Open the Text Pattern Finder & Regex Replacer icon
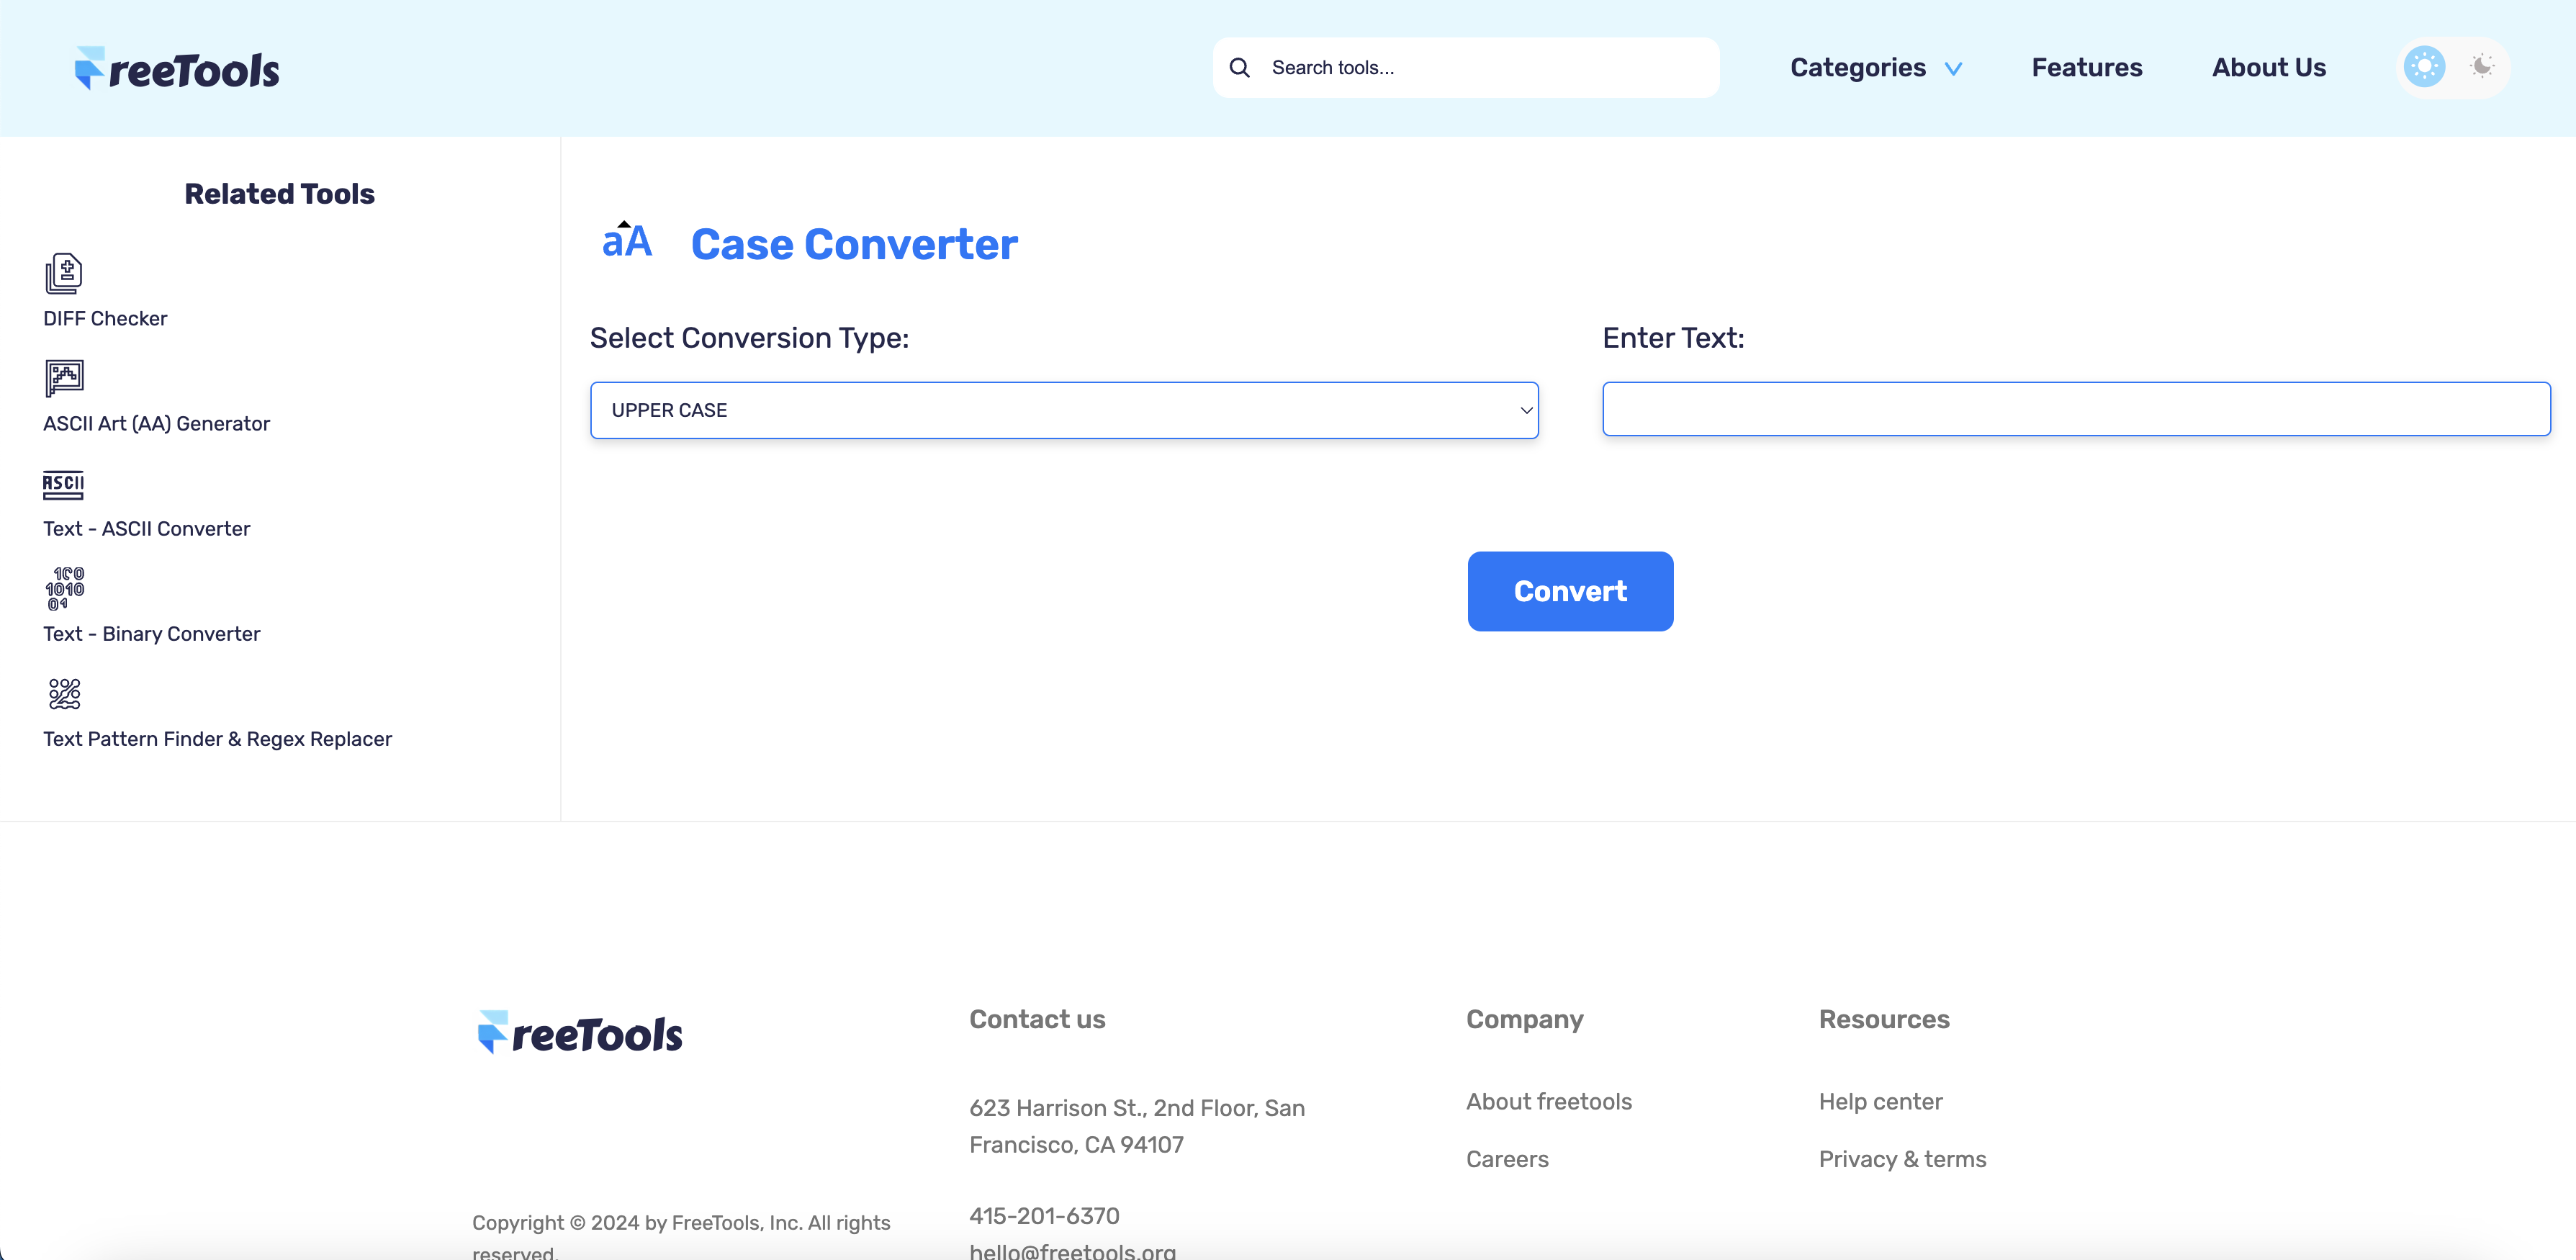 [63, 693]
